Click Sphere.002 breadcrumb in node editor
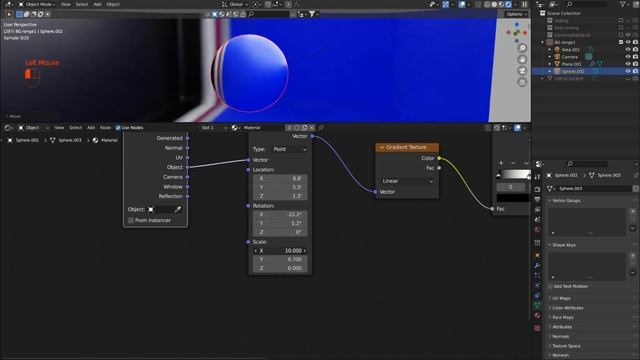 pos(27,140)
